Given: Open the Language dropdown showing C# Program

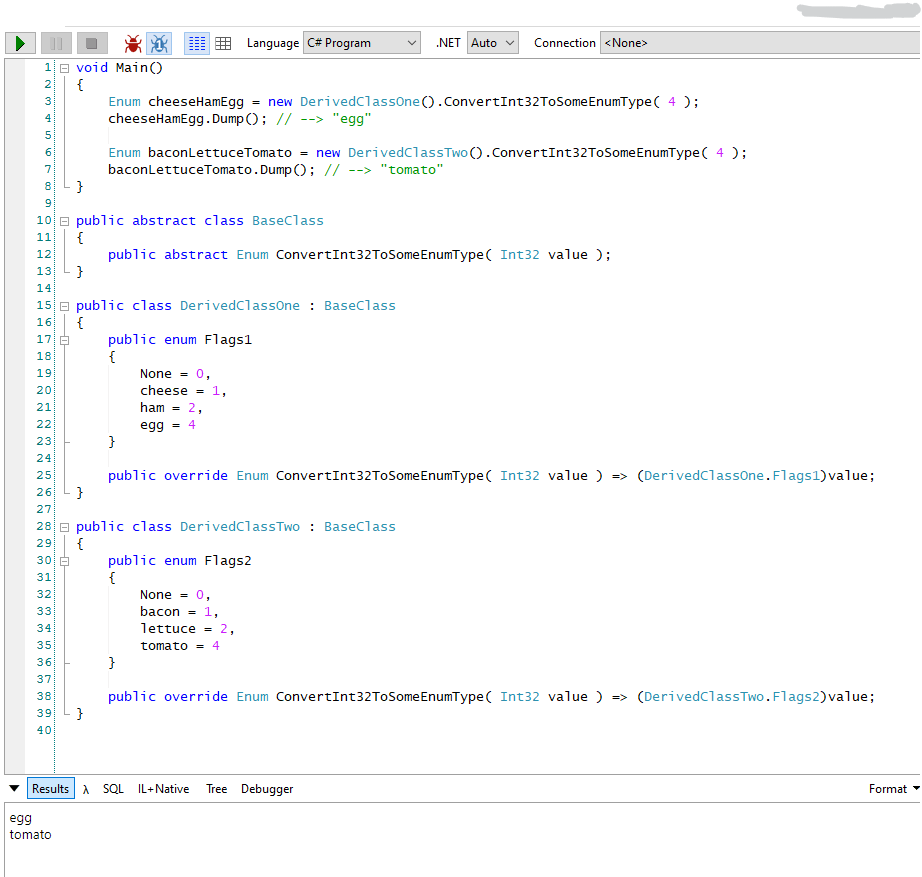Looking at the screenshot, I should (x=362, y=43).
